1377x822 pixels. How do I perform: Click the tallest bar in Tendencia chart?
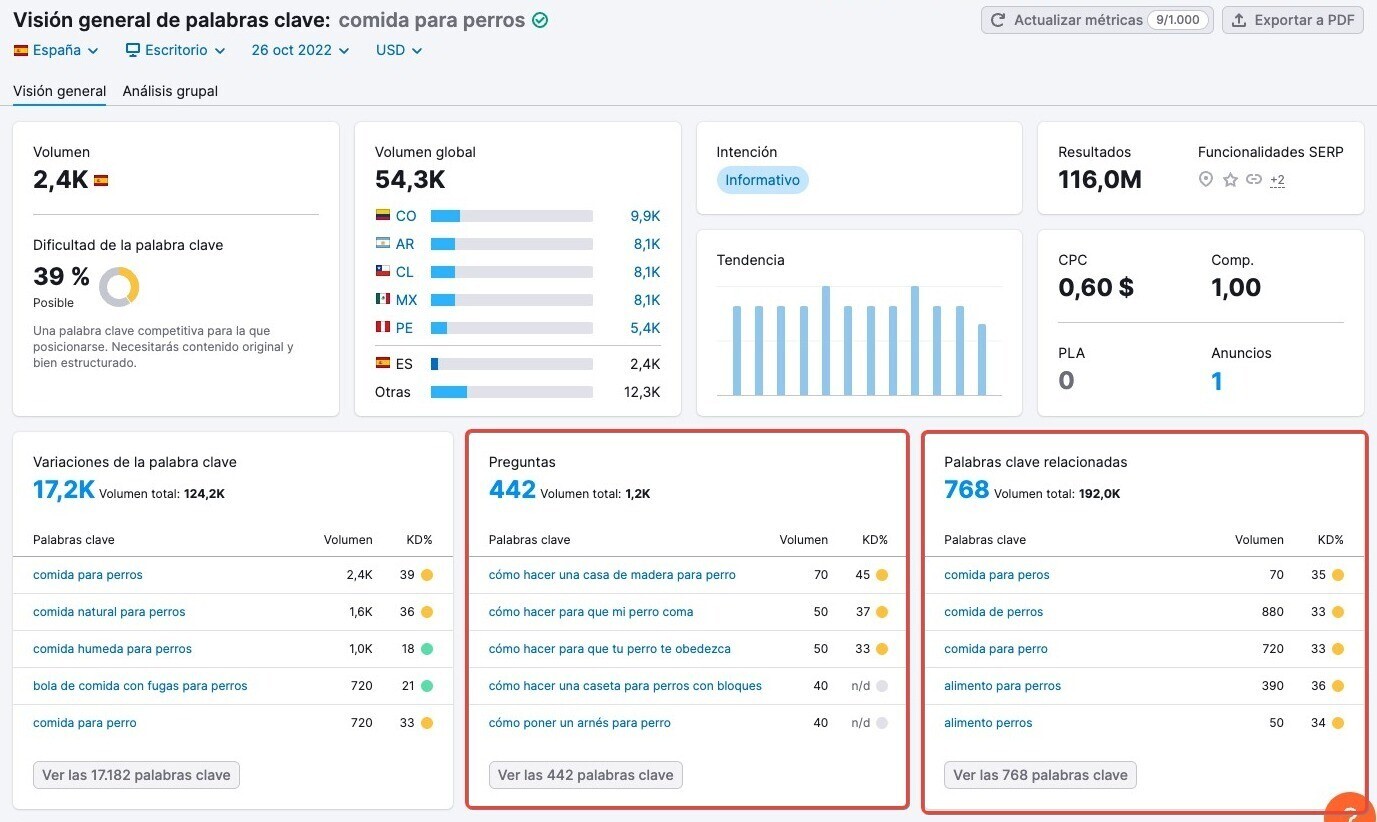point(826,340)
